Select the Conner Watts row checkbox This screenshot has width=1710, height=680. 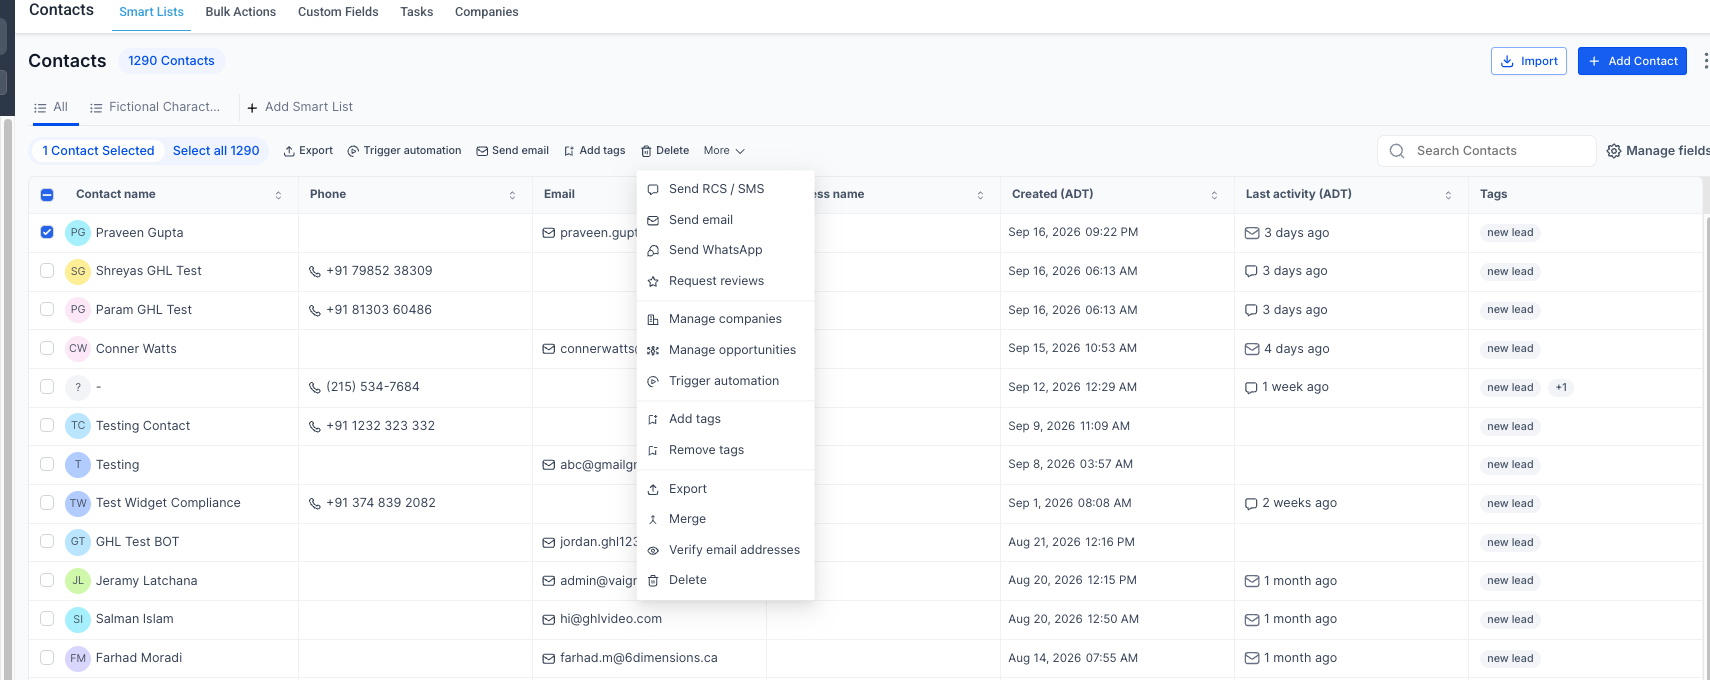[x=47, y=348]
